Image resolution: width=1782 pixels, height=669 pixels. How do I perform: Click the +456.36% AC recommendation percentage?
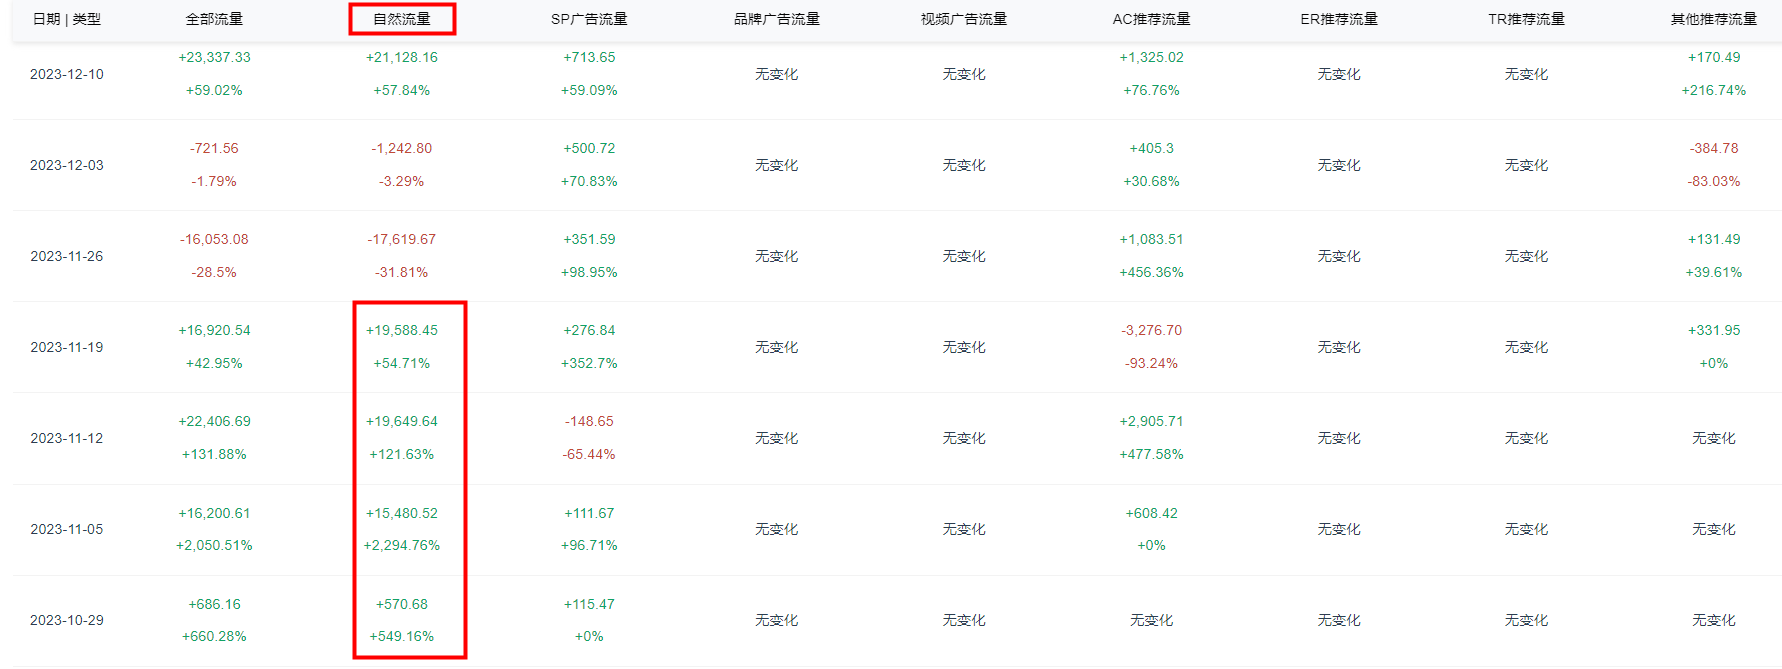pos(1152,272)
